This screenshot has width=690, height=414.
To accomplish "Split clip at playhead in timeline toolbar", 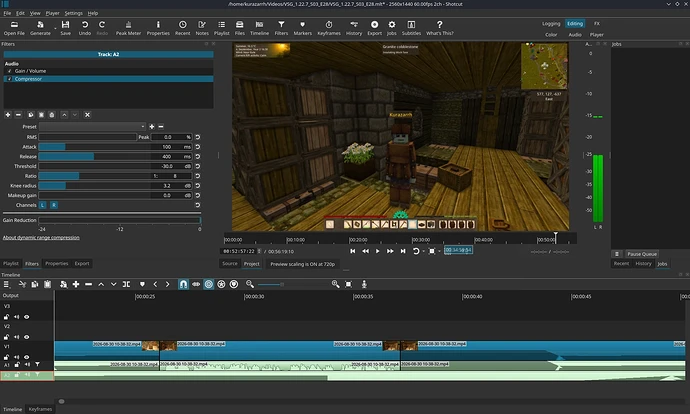I will click(126, 284).
